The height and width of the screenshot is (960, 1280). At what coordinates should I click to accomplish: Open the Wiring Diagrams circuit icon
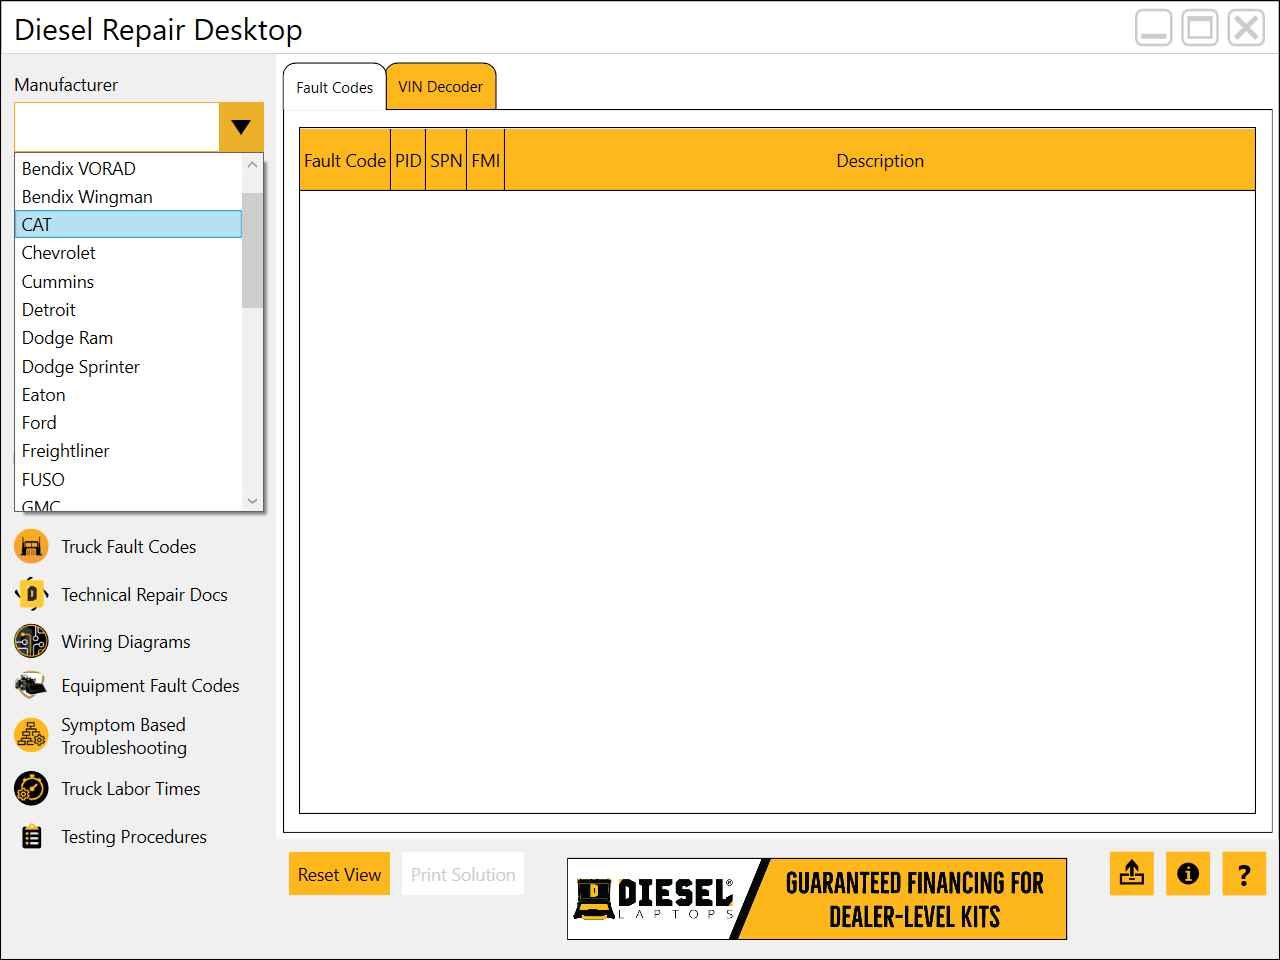32,641
